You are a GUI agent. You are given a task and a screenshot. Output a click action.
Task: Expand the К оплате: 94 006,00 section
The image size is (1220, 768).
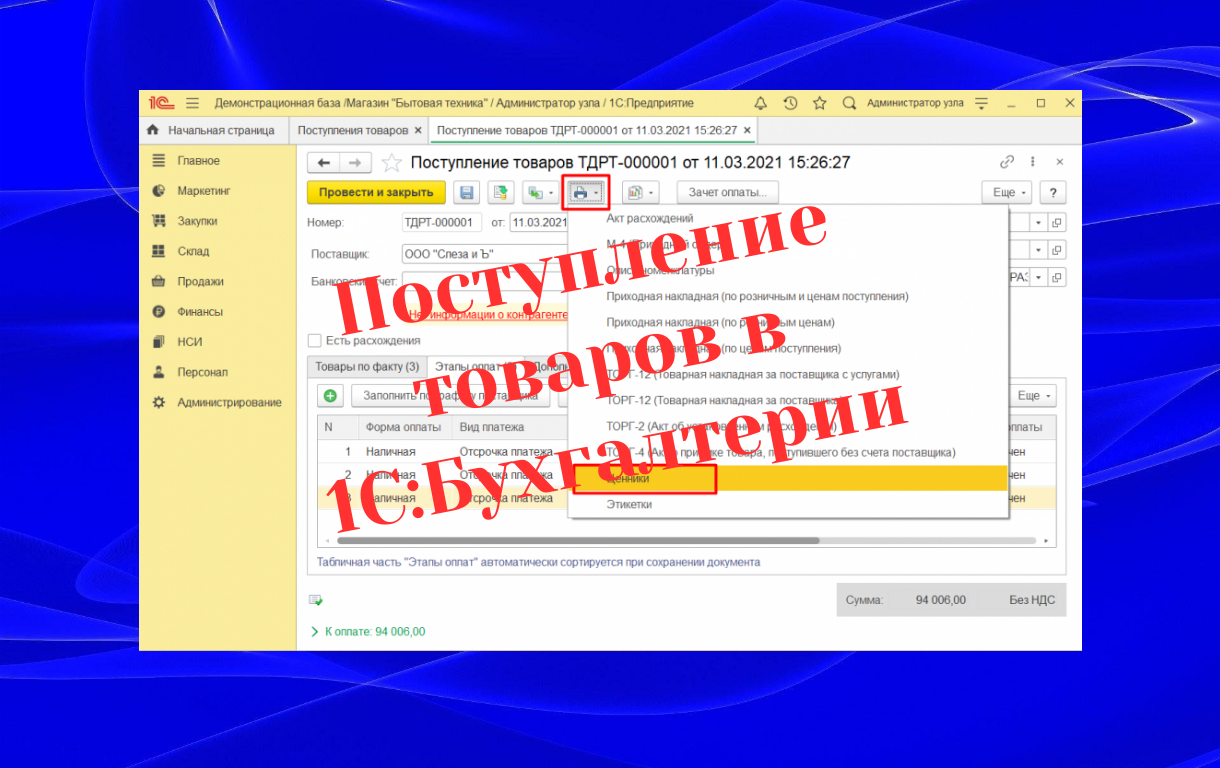point(369,632)
